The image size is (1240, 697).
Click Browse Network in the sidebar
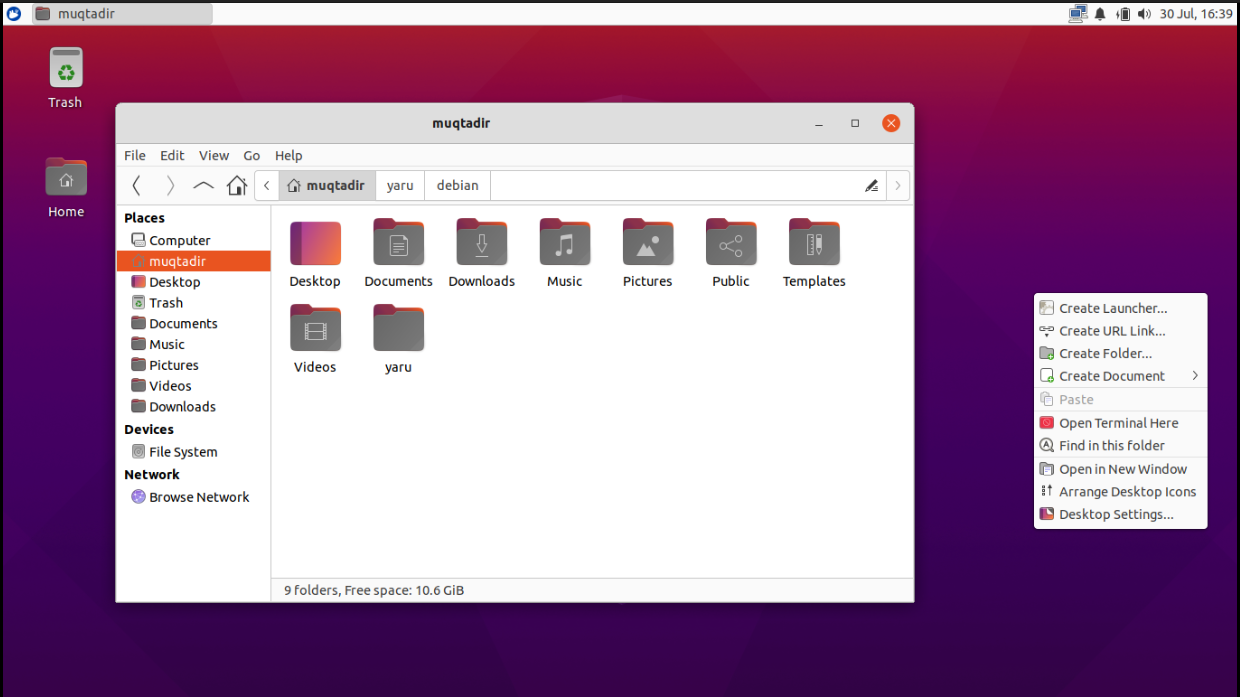pyautogui.click(x=198, y=496)
